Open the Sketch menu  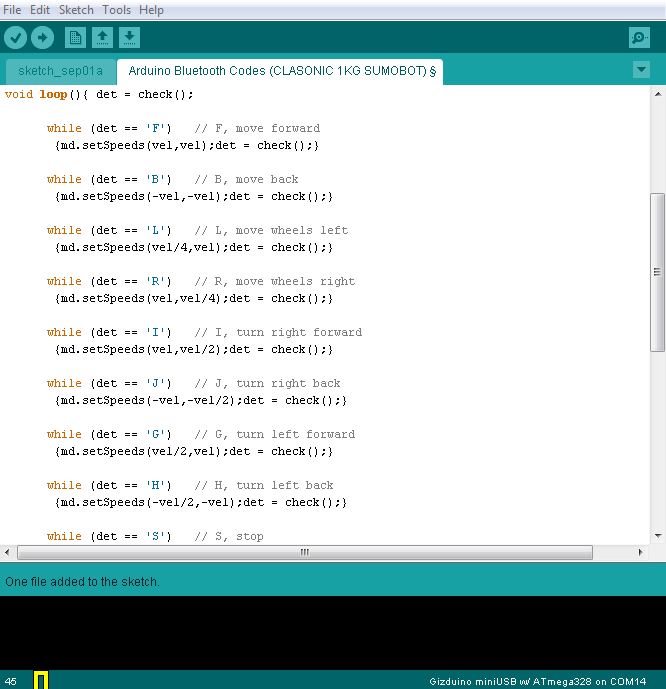pyautogui.click(x=76, y=10)
